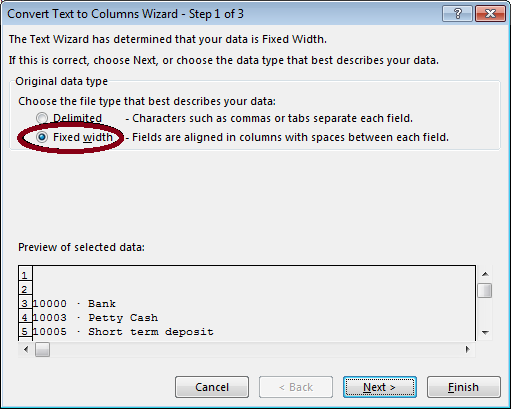
Task: Click the horizontal scrollbar thumb under preview
Action: [42, 350]
